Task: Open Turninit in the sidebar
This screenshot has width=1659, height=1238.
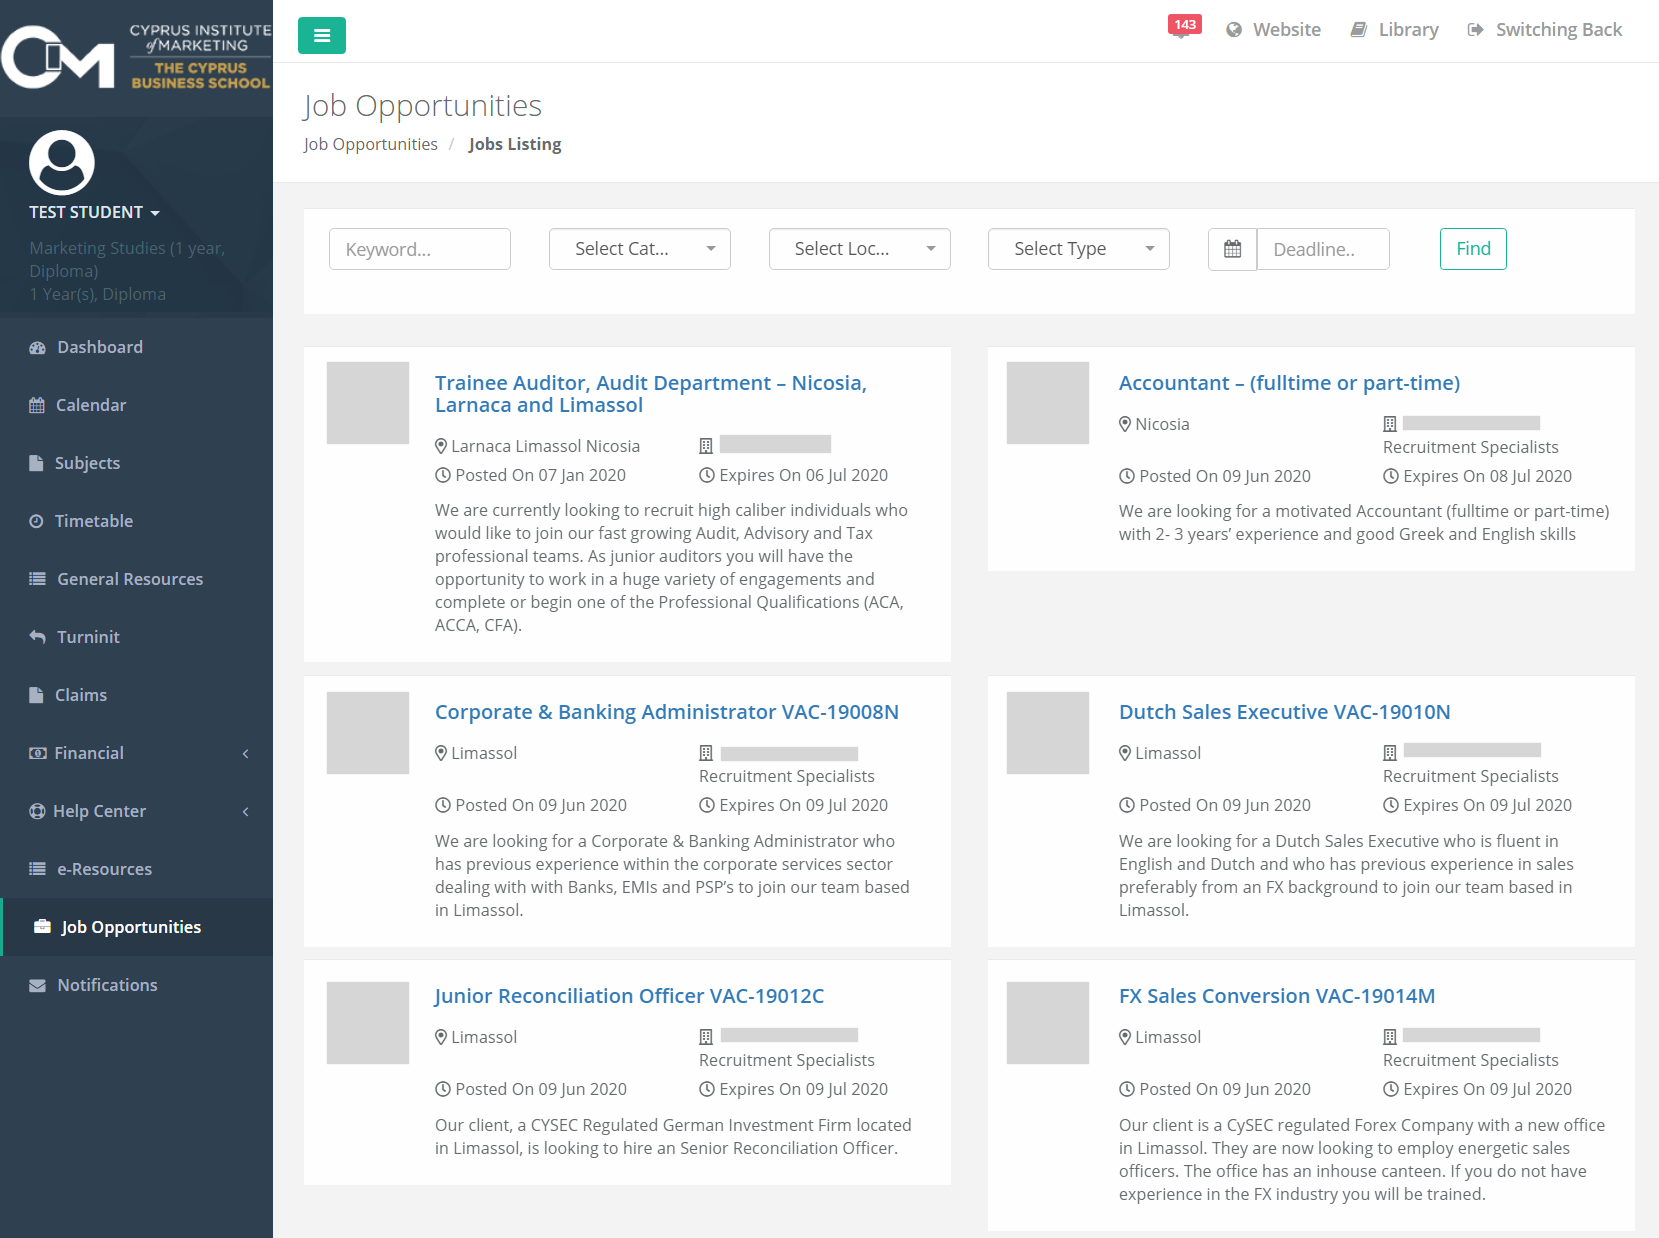Action: [136, 637]
